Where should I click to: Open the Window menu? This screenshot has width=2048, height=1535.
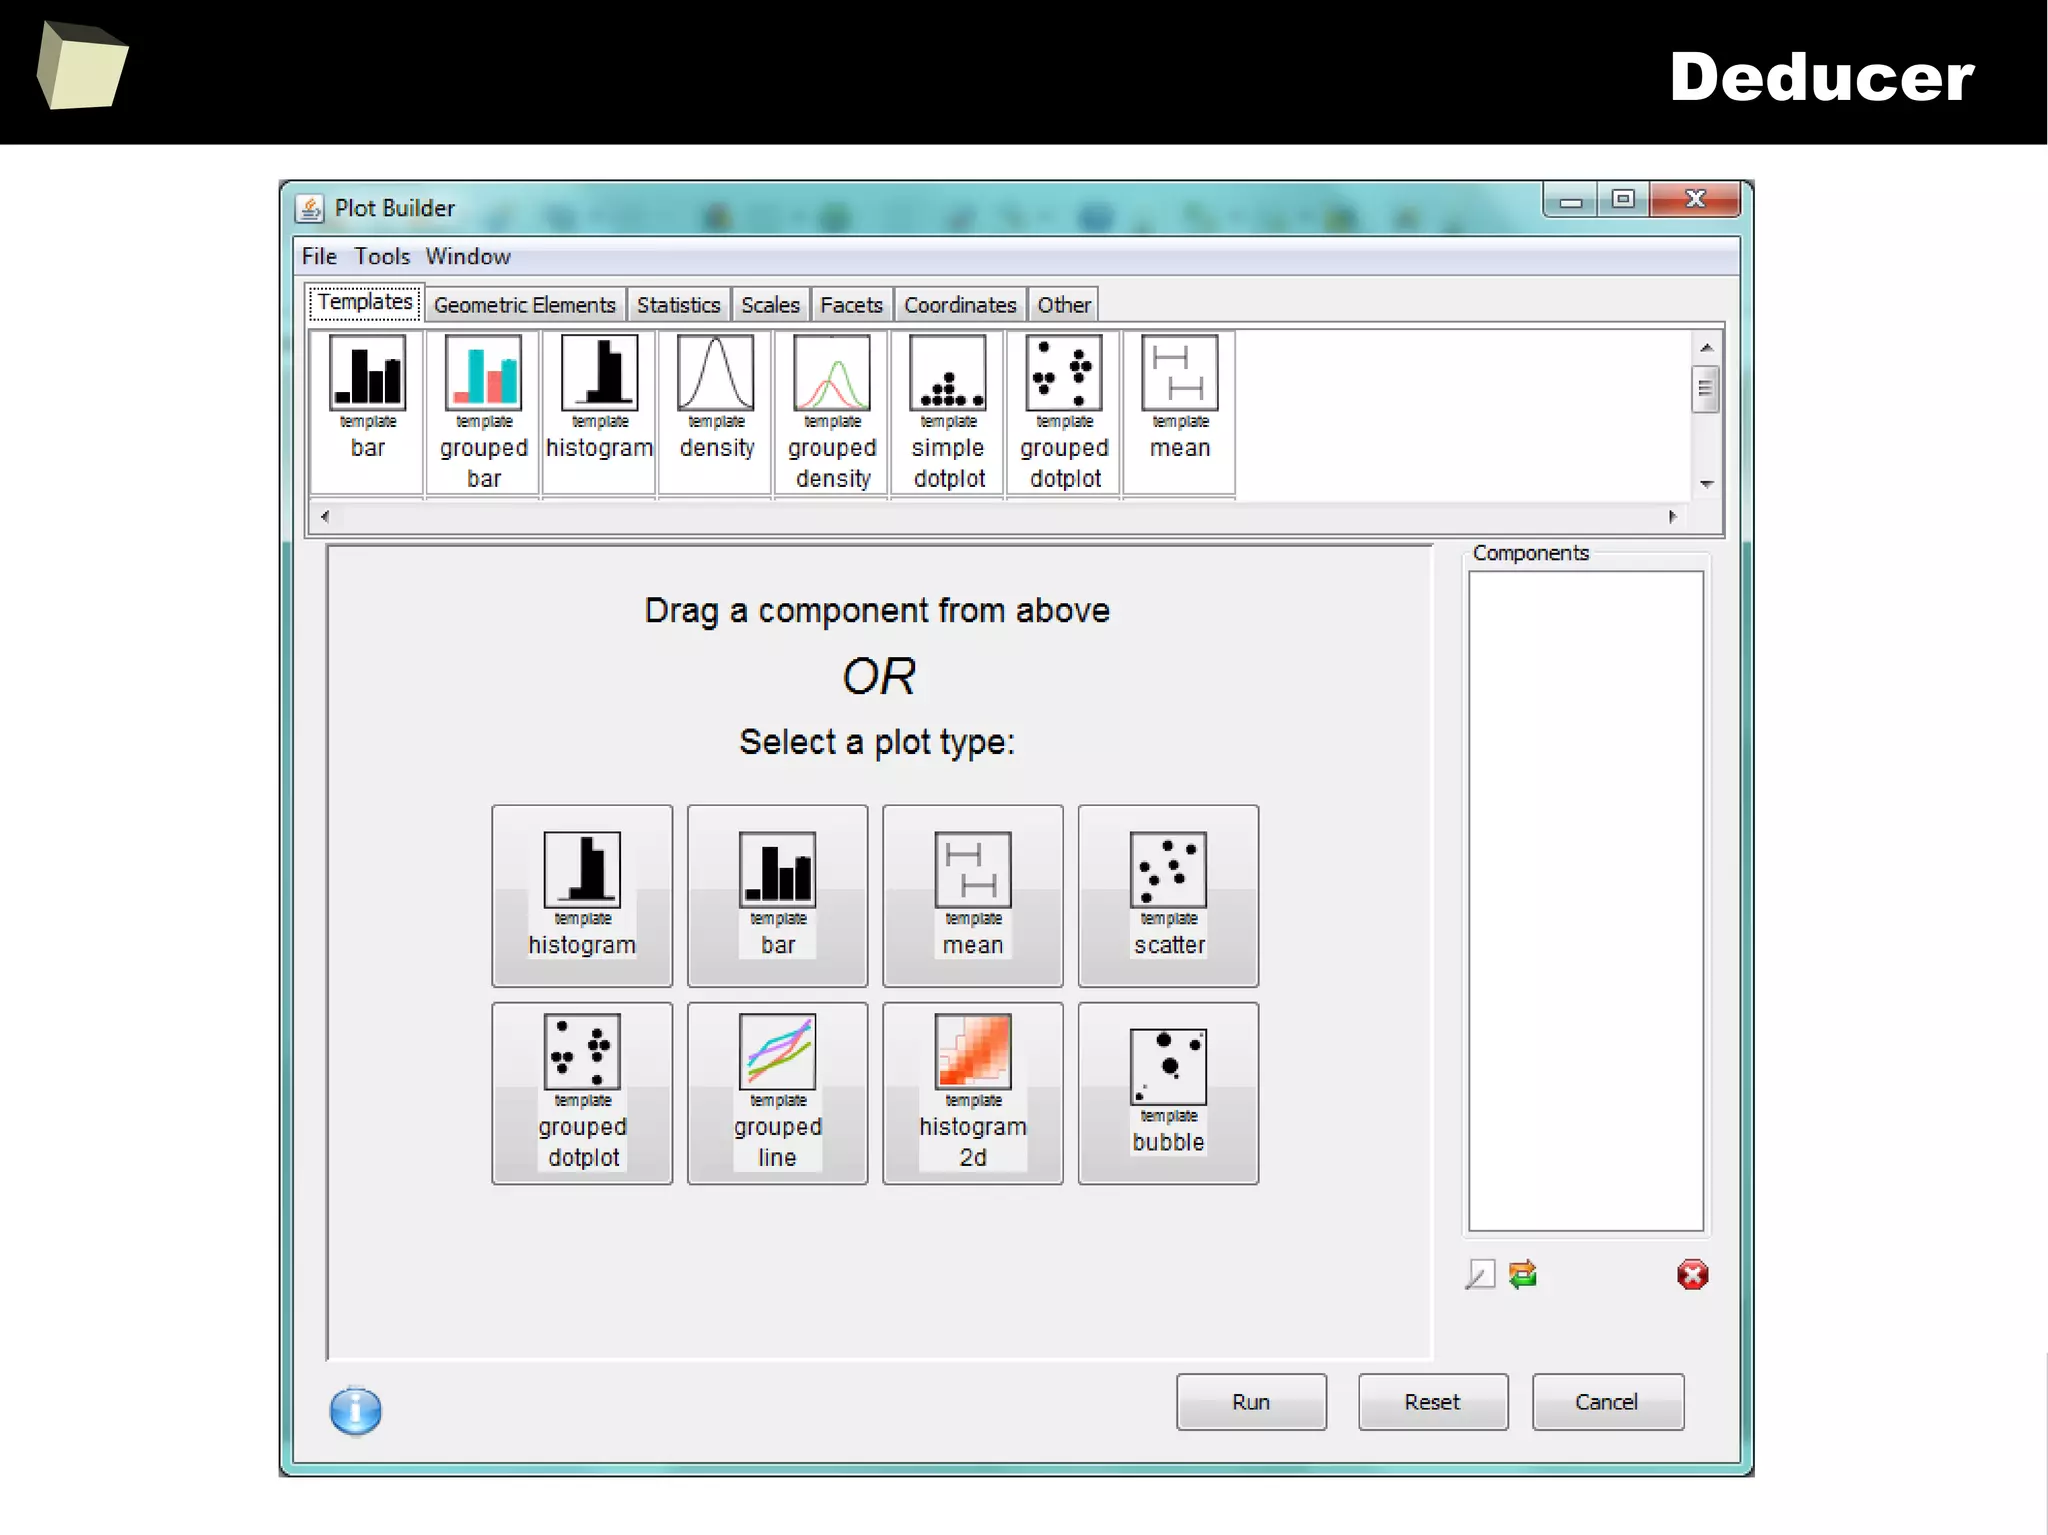468,256
